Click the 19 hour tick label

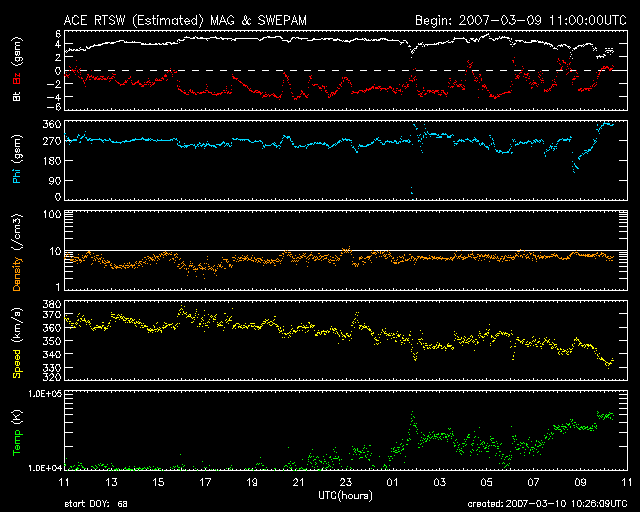(x=252, y=482)
